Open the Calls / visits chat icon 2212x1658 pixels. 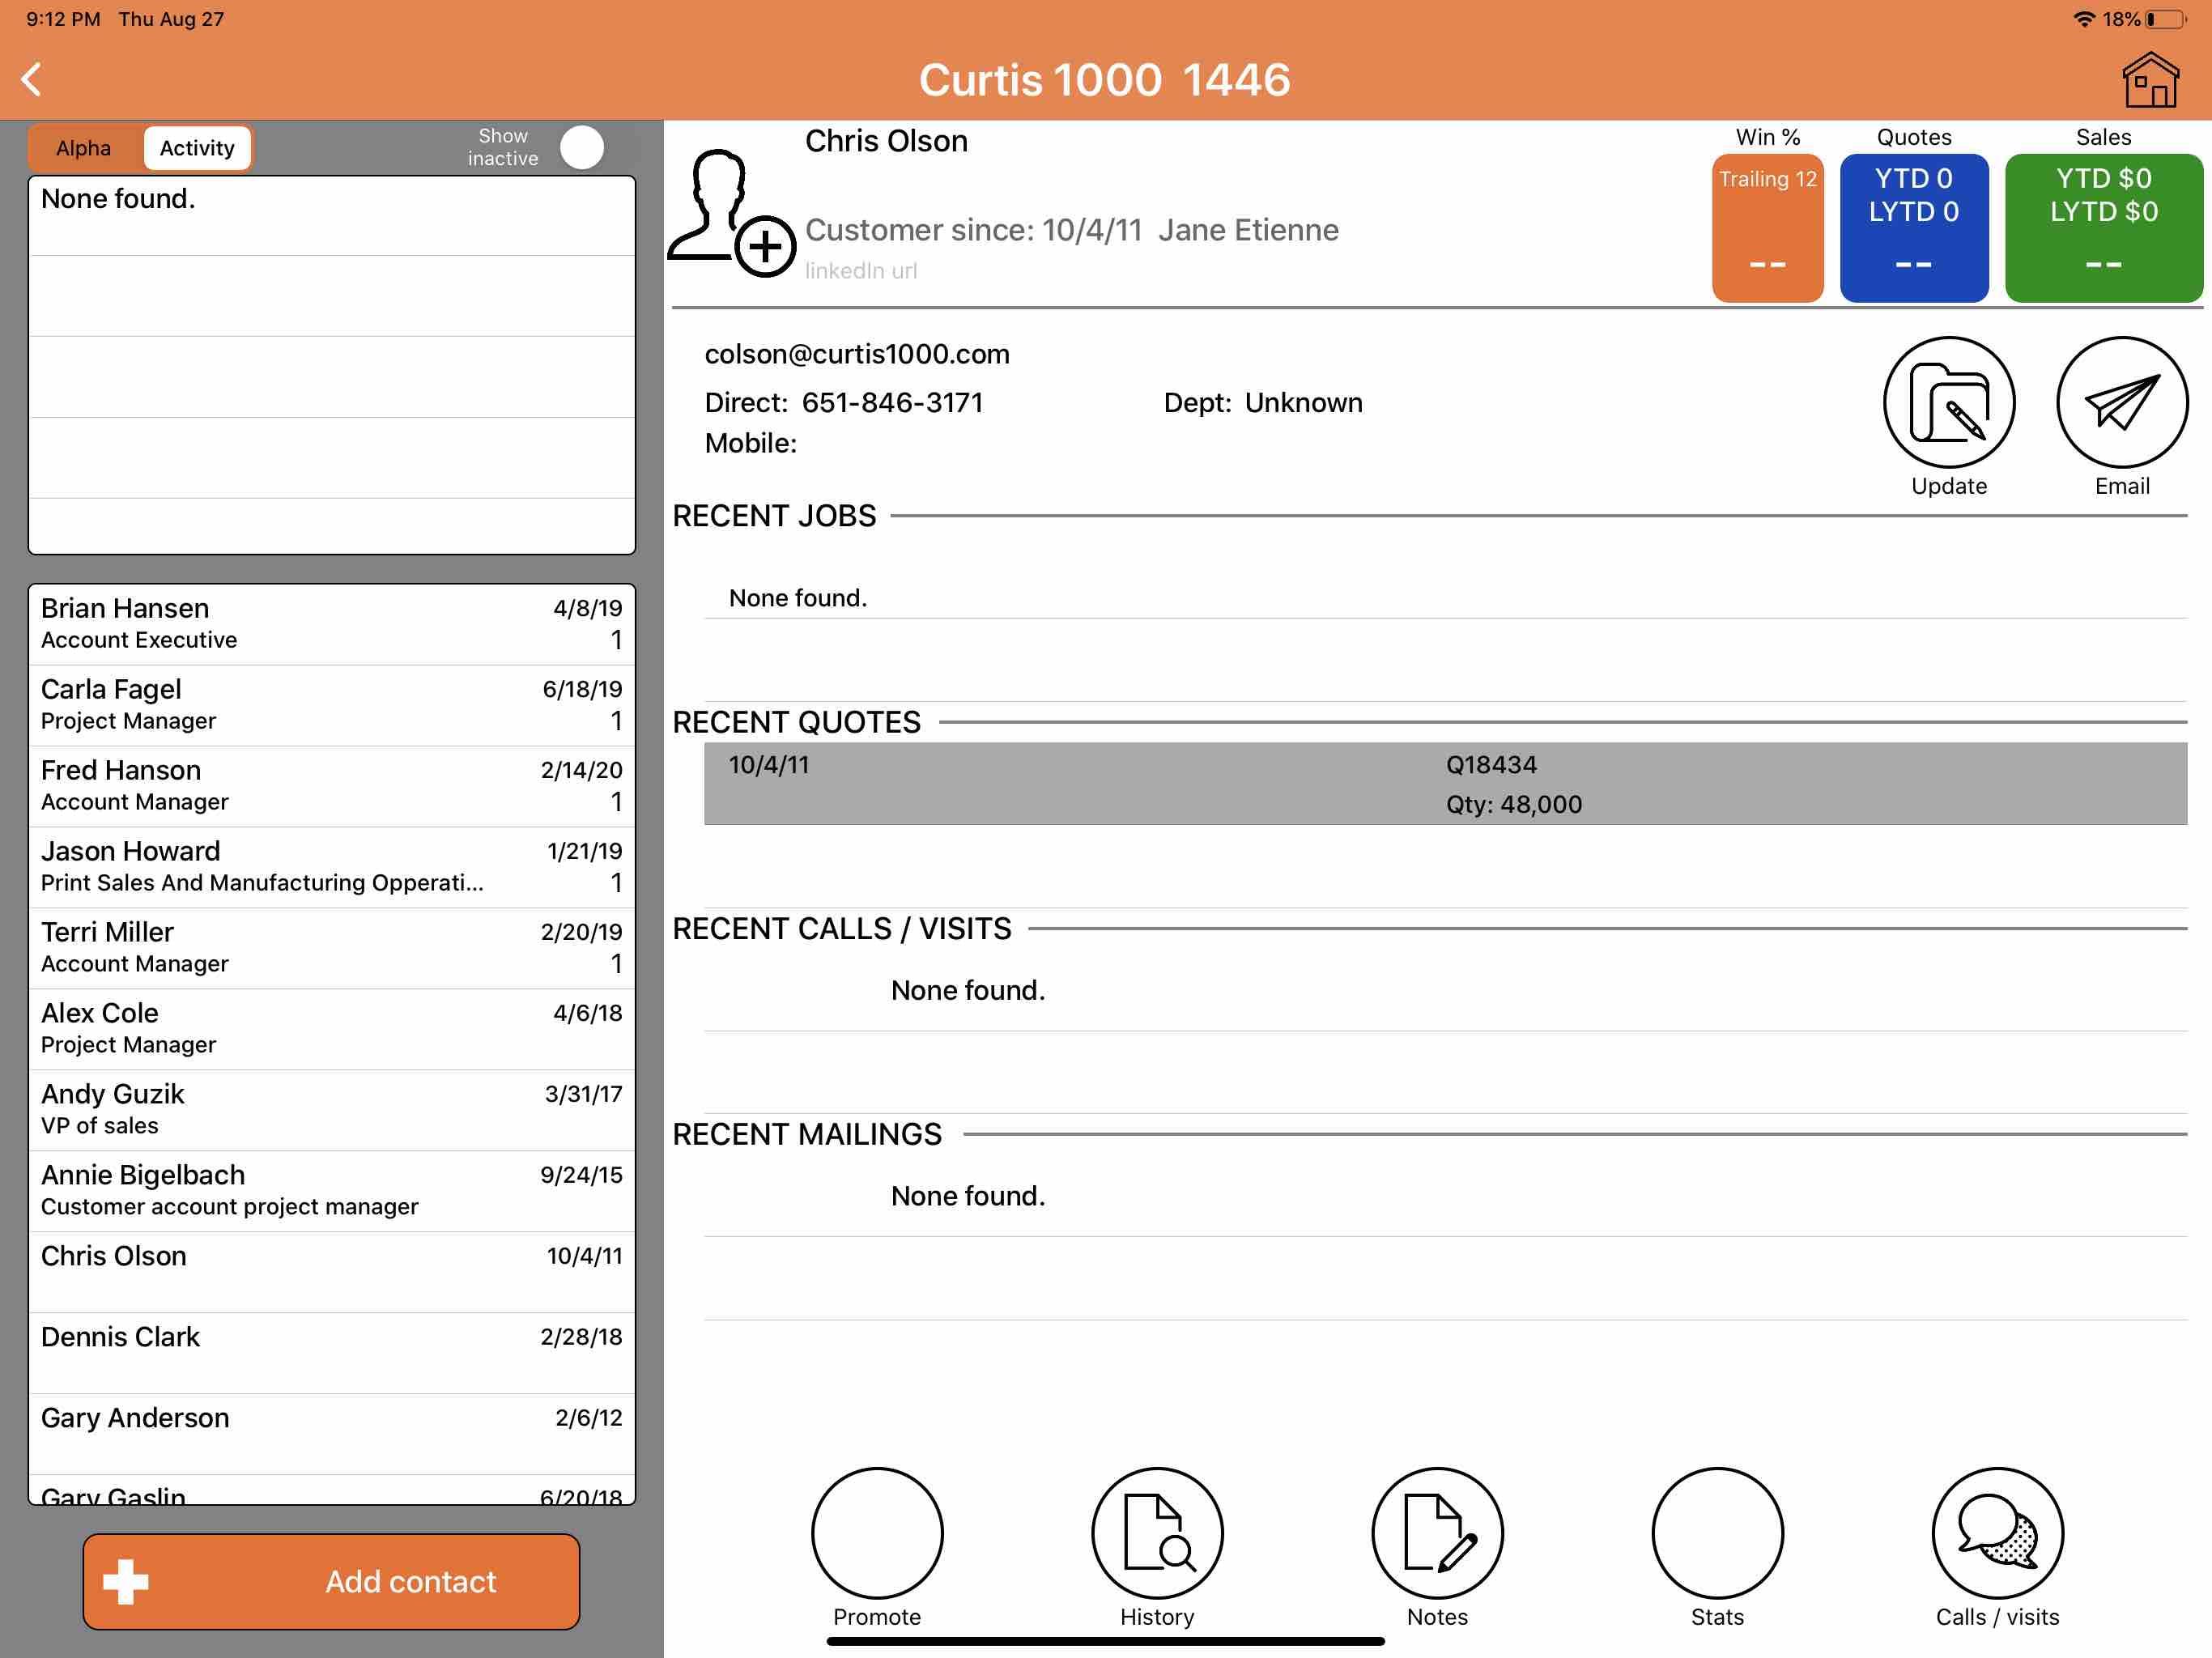click(1997, 1532)
